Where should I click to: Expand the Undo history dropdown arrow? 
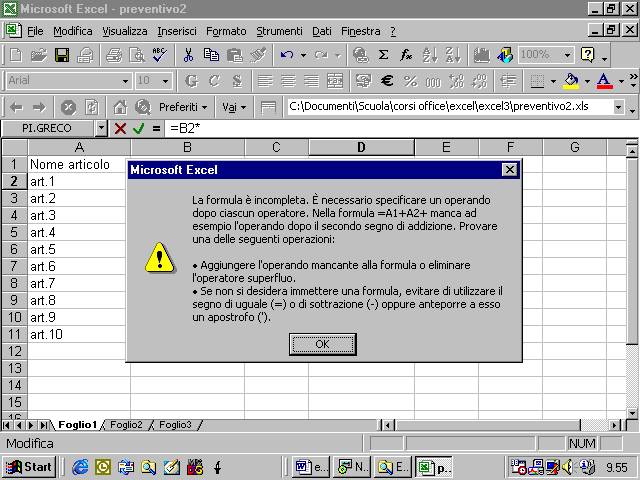(303, 55)
